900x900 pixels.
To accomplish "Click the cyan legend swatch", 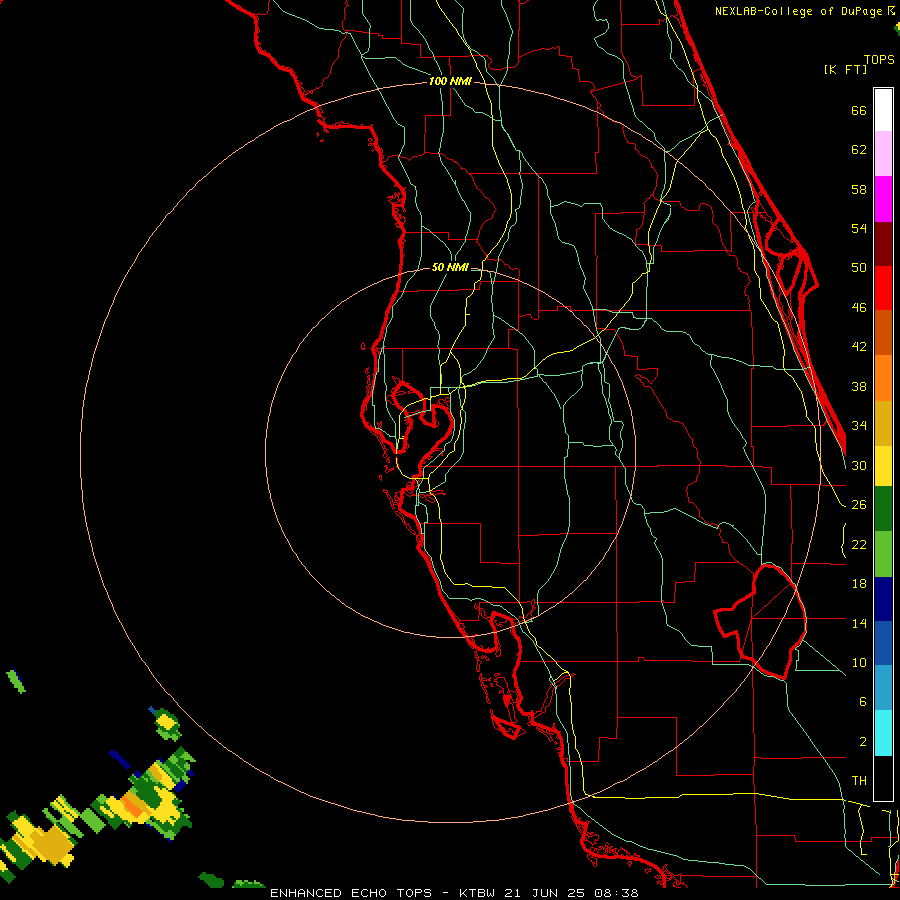I will click(x=883, y=734).
